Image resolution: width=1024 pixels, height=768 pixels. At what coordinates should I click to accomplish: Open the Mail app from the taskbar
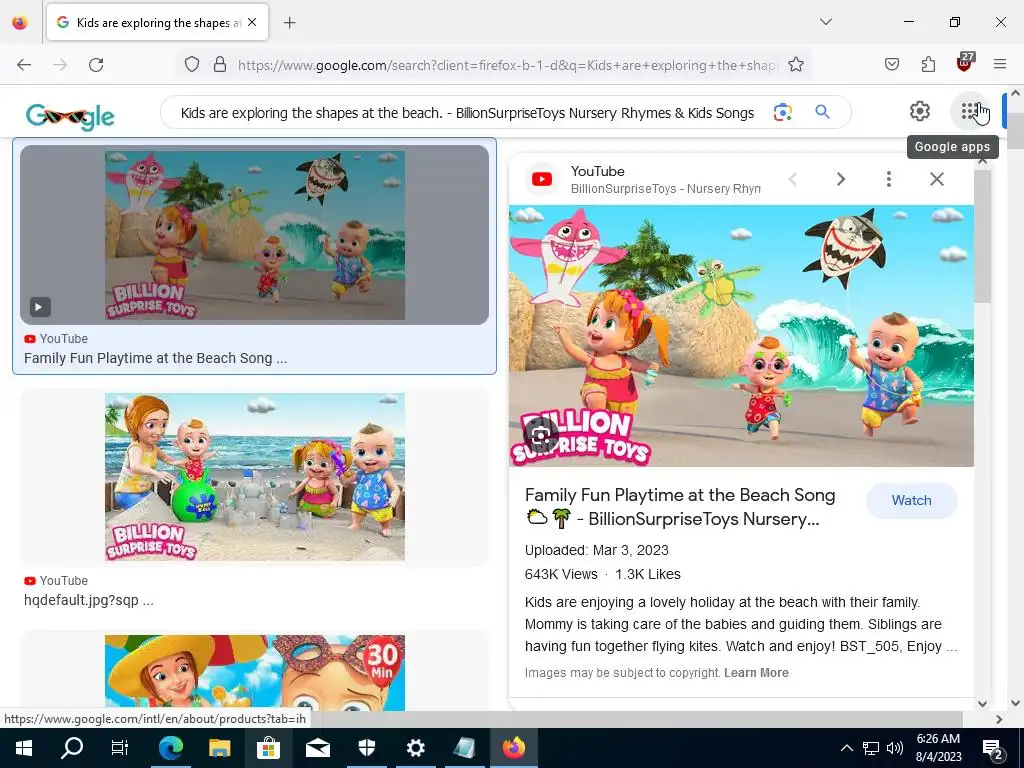click(317, 748)
